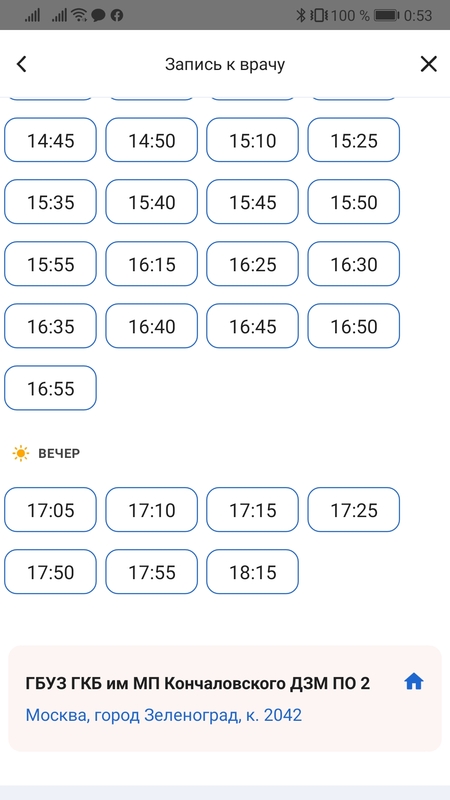Viewport: 450px width, 800px height.
Task: Select the 14:45 time slot
Action: click(x=50, y=140)
